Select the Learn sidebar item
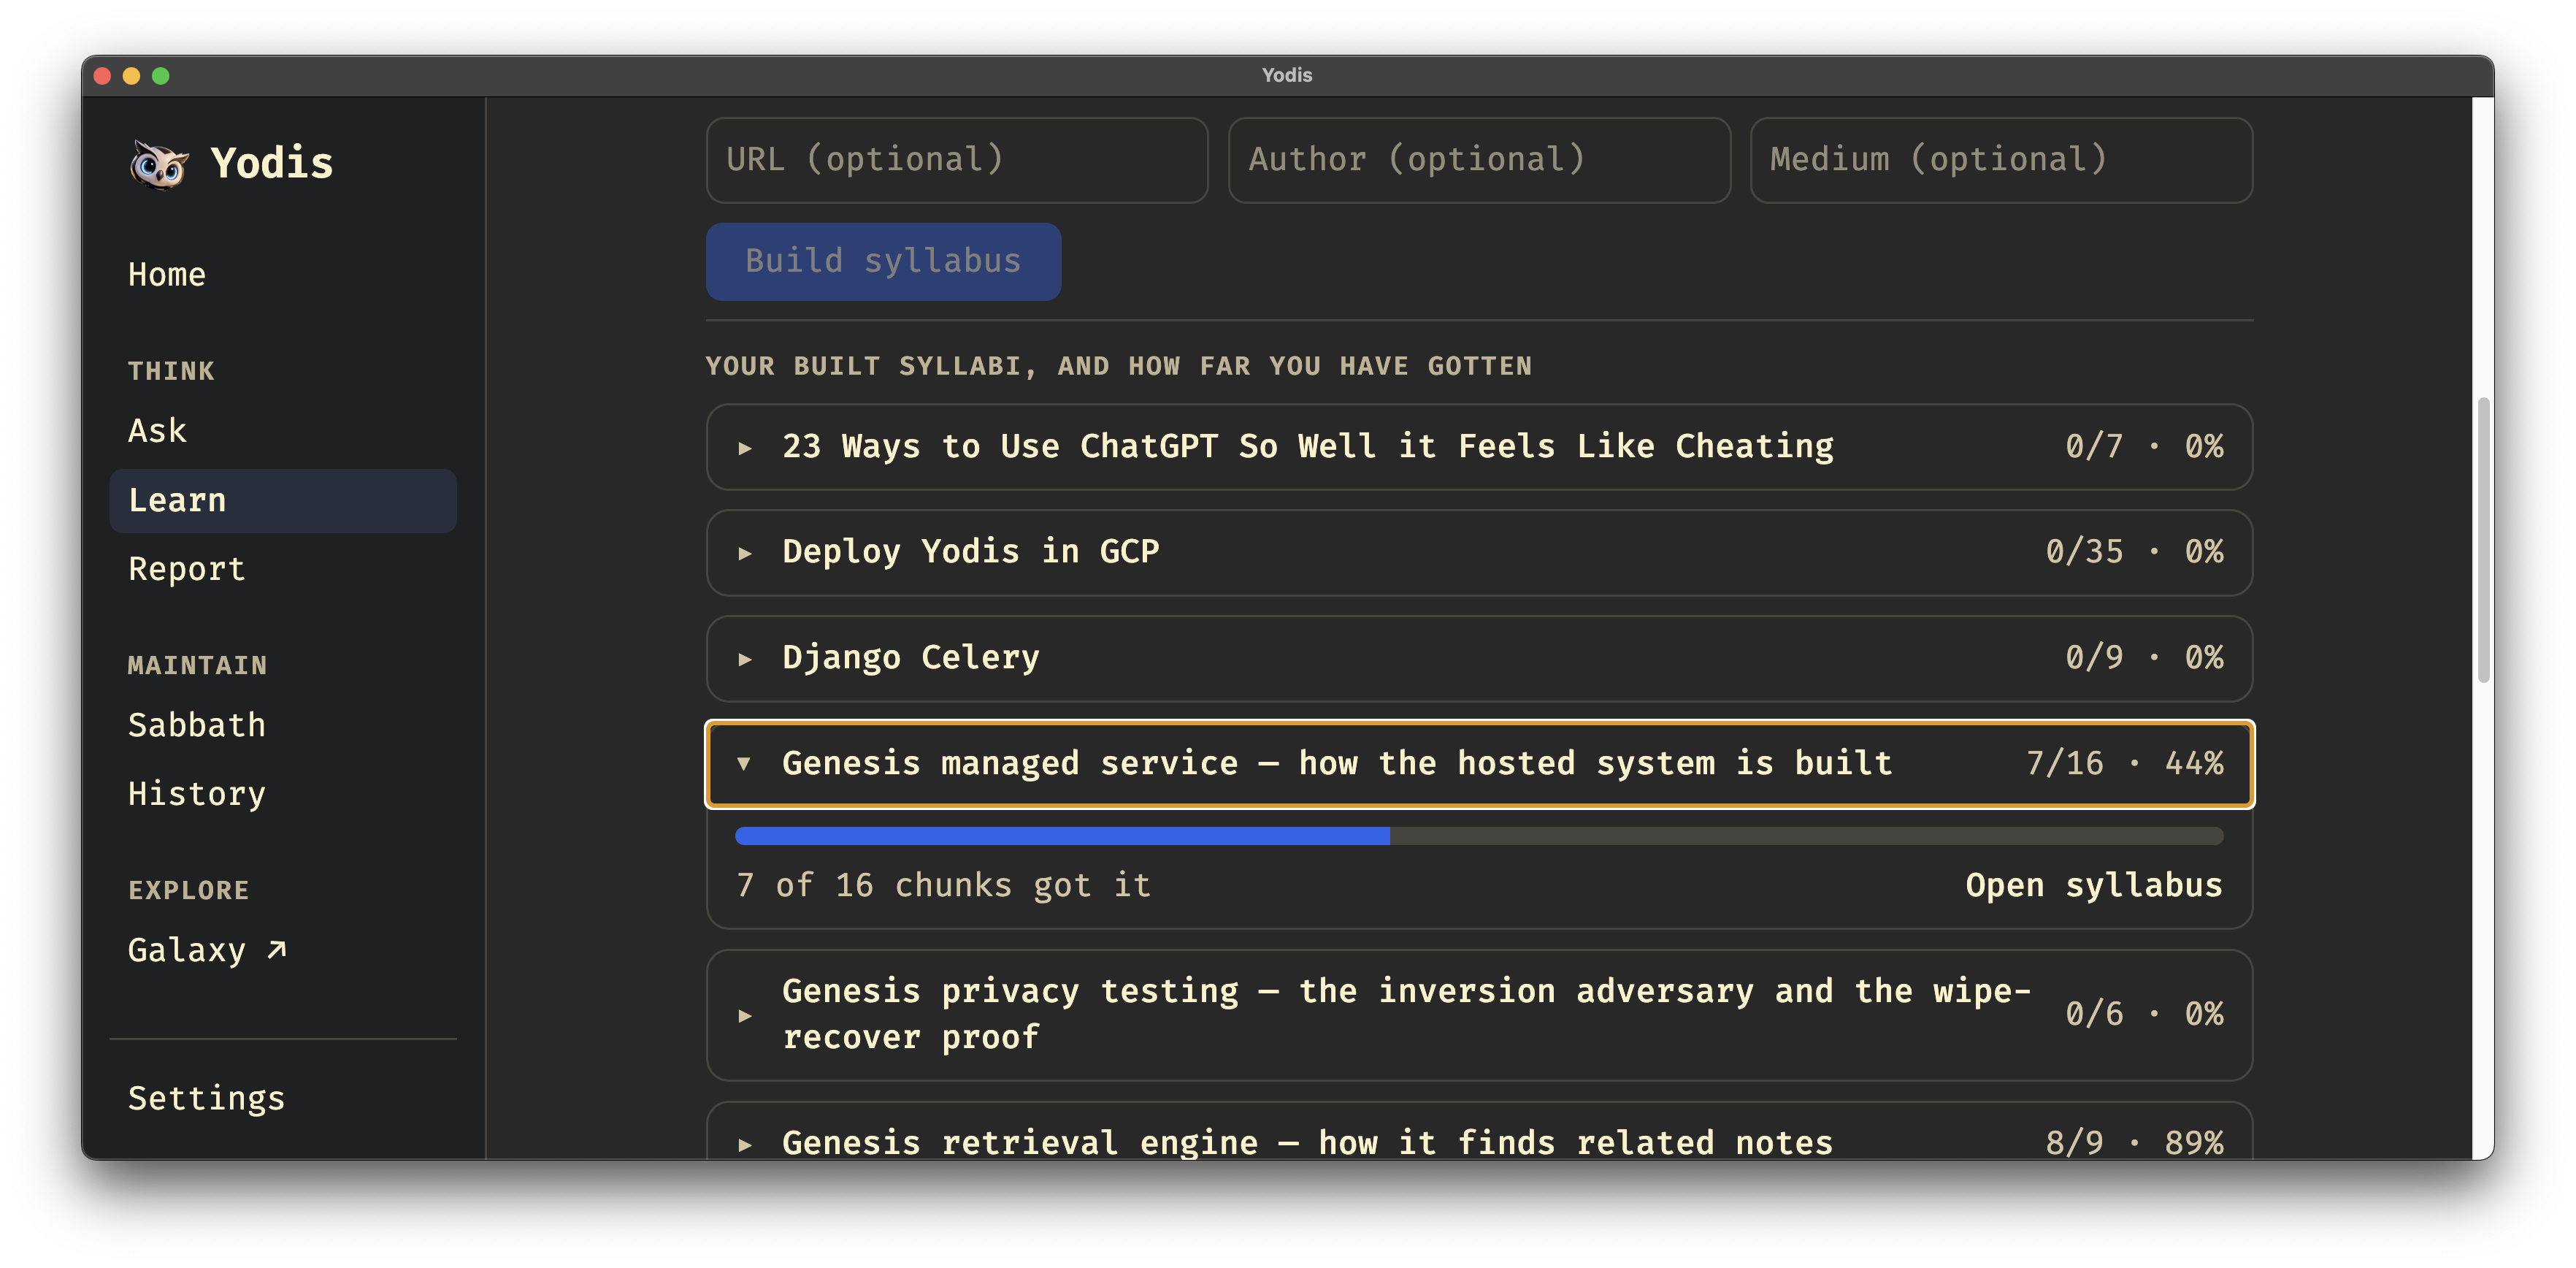The image size is (2576, 1268). pos(283,500)
